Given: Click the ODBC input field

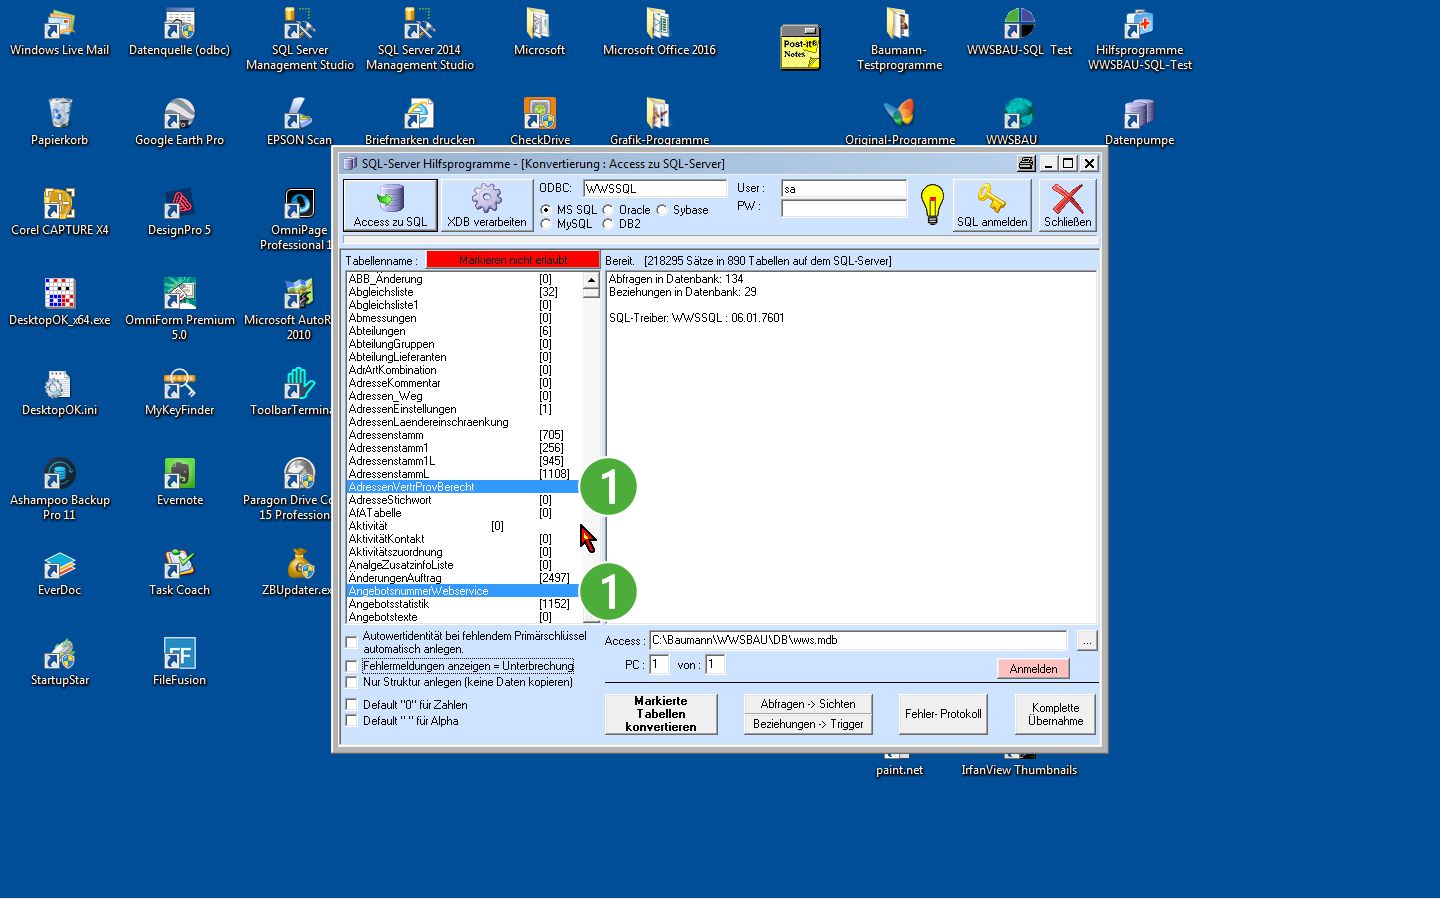Looking at the screenshot, I should [655, 188].
